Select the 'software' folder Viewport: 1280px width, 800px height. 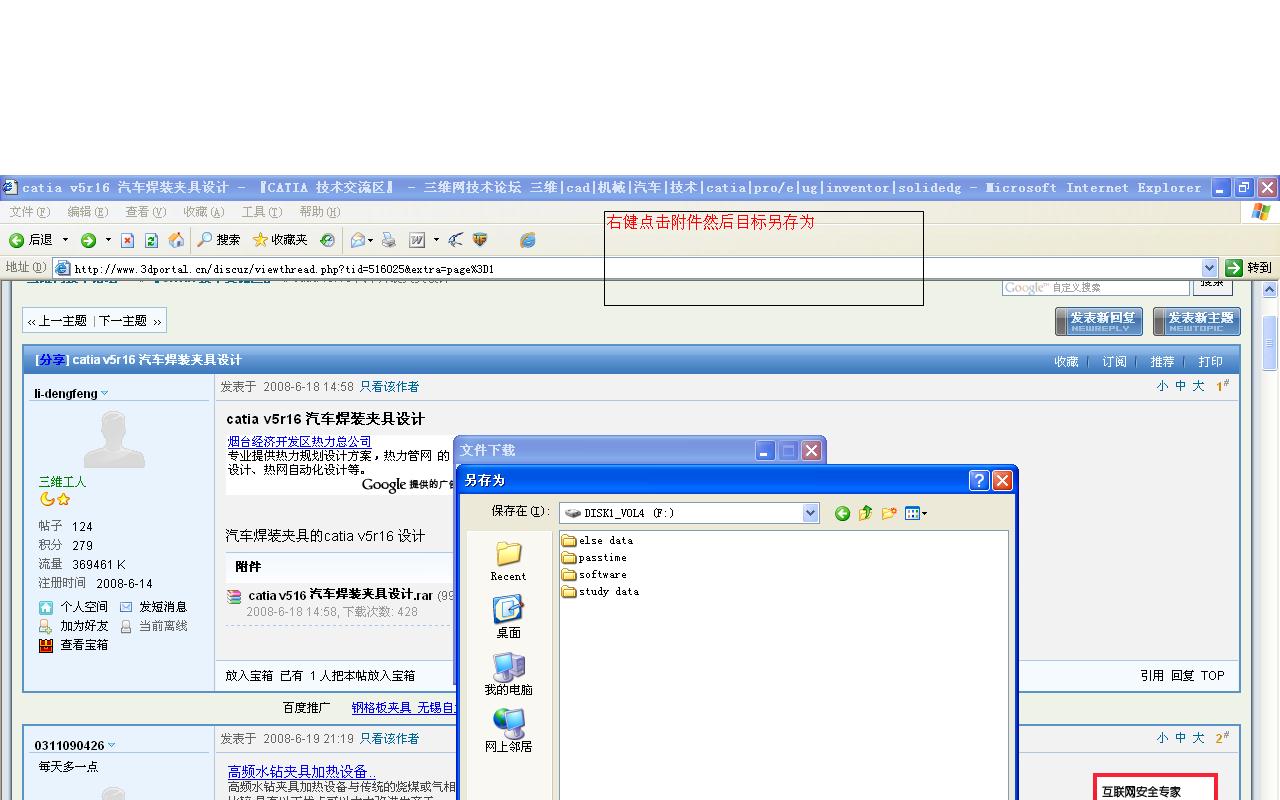pos(594,575)
